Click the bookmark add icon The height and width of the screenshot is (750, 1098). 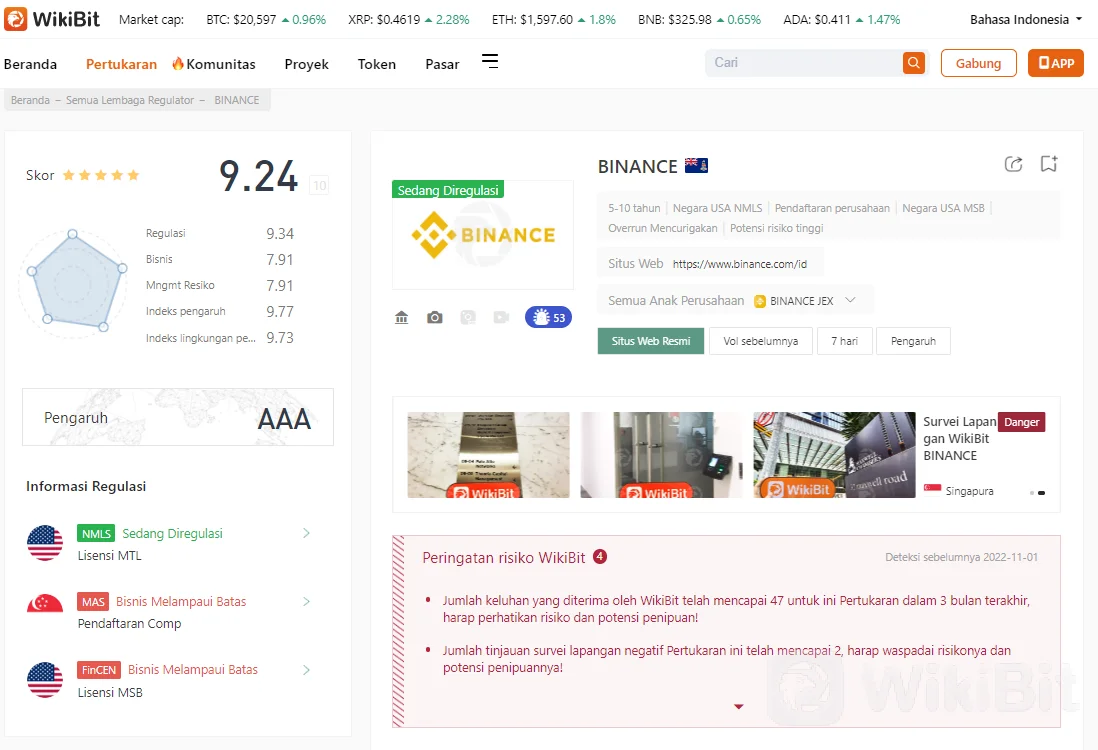click(1048, 164)
